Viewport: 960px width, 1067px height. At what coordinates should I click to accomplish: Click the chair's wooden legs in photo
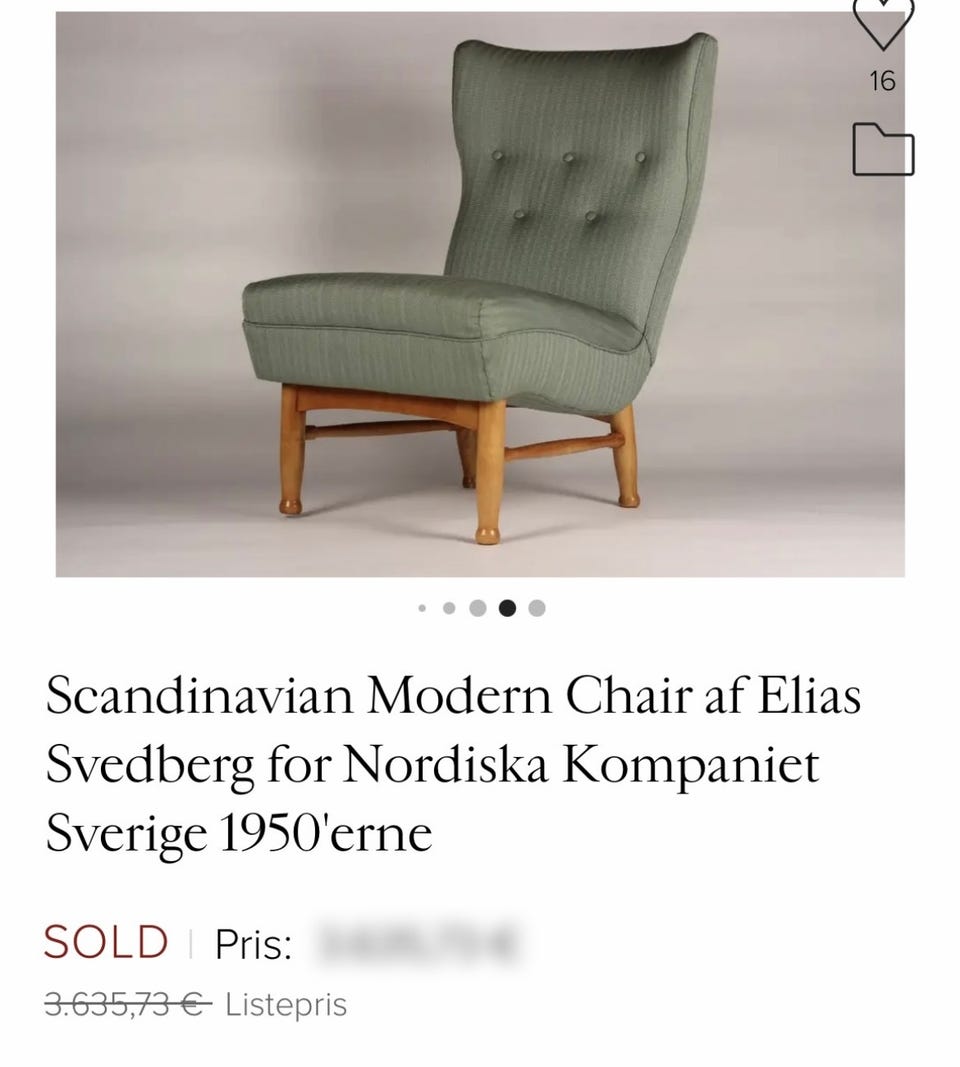coord(489,470)
